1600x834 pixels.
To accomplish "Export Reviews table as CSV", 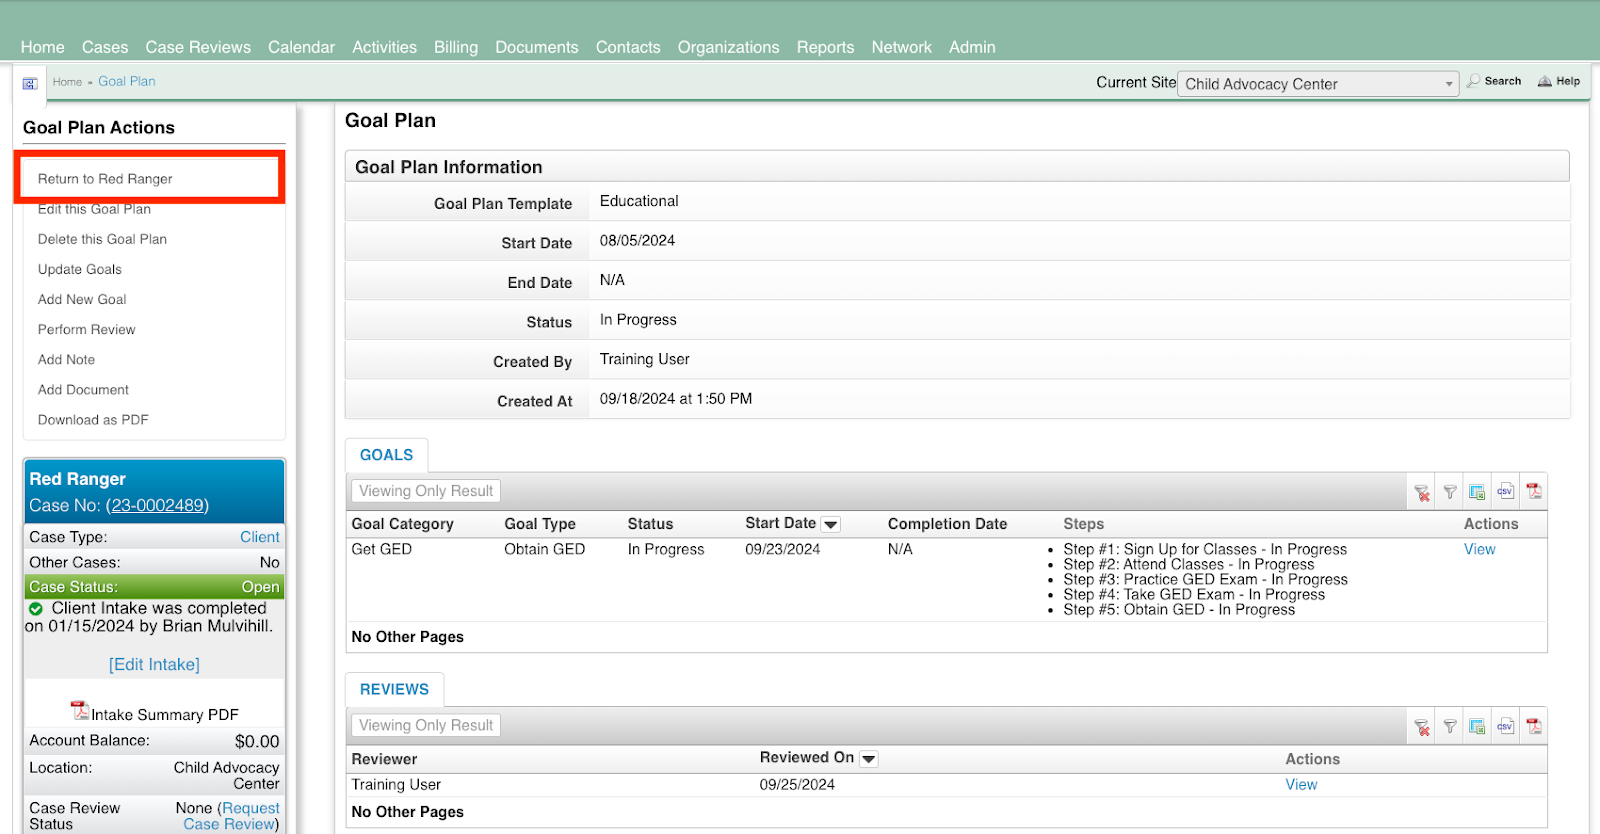I will click(1505, 726).
